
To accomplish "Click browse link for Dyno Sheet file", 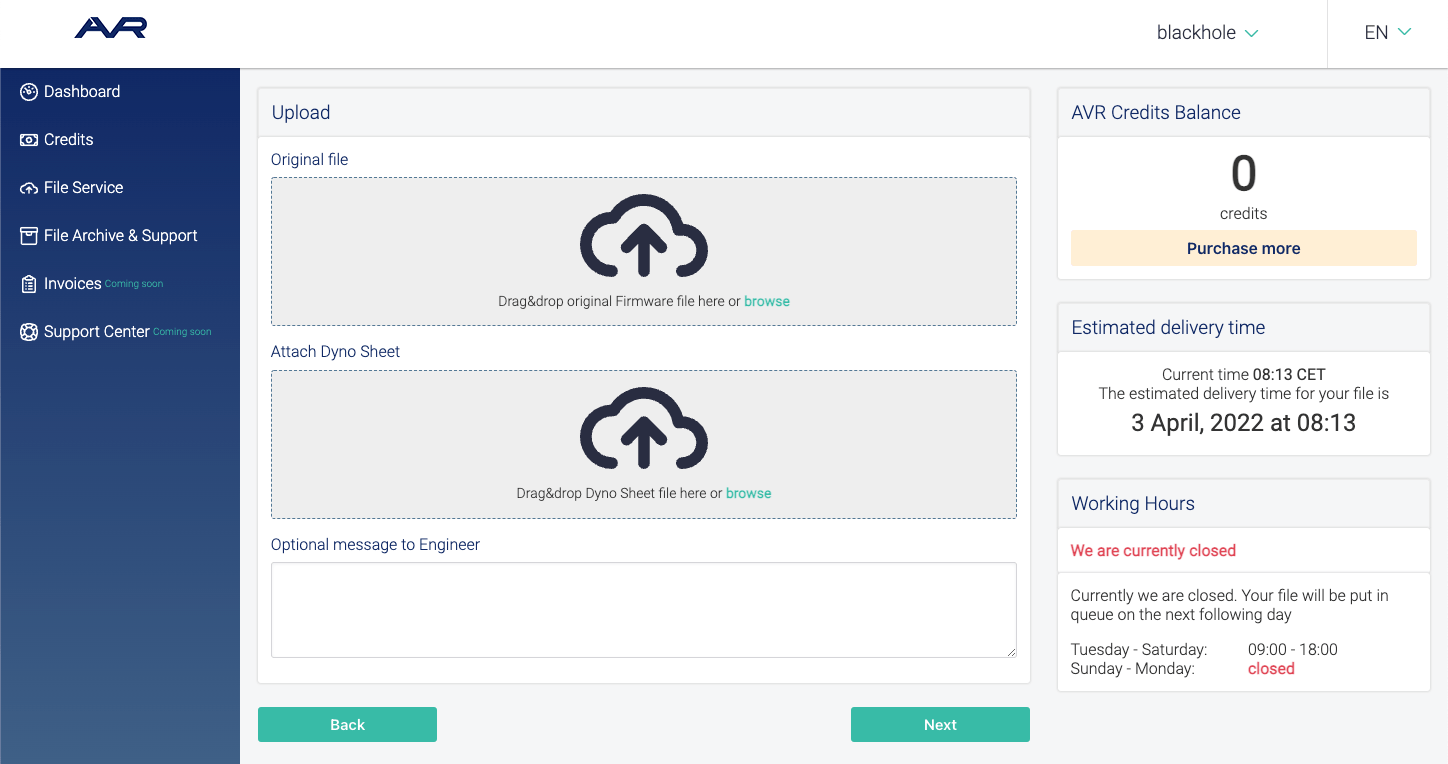I will coord(749,493).
